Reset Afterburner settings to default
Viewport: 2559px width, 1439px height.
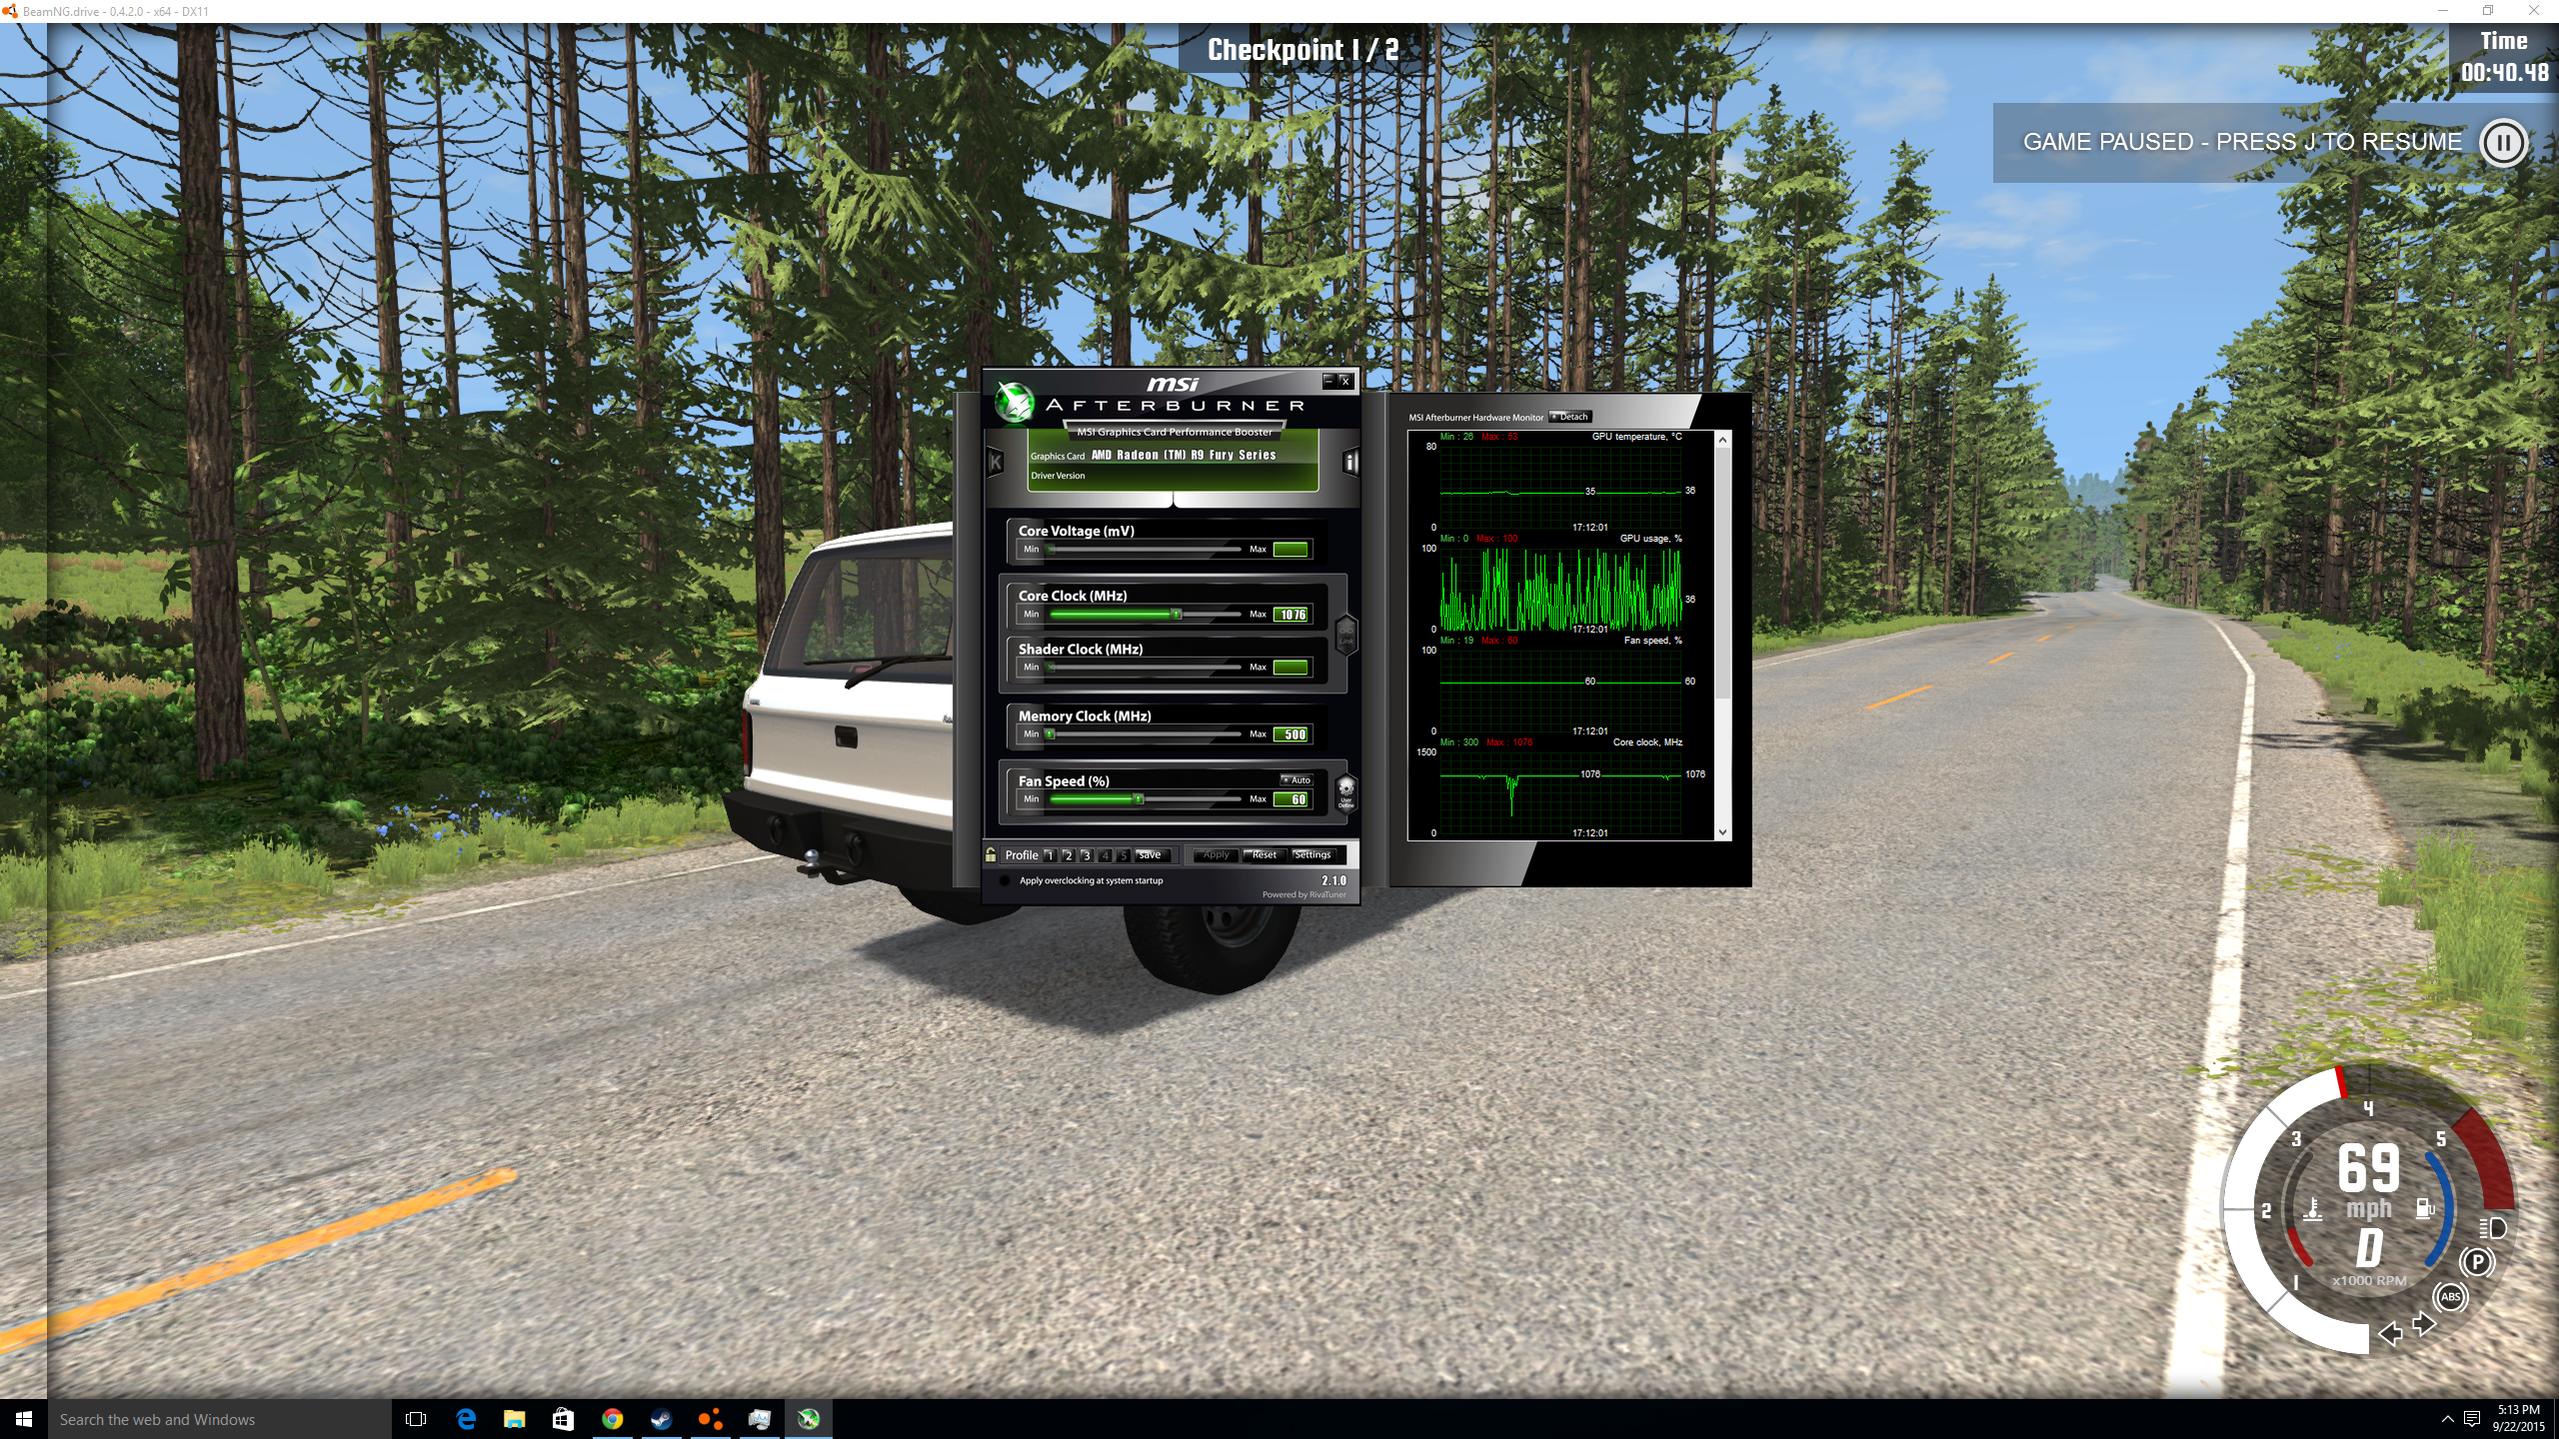[1264, 855]
